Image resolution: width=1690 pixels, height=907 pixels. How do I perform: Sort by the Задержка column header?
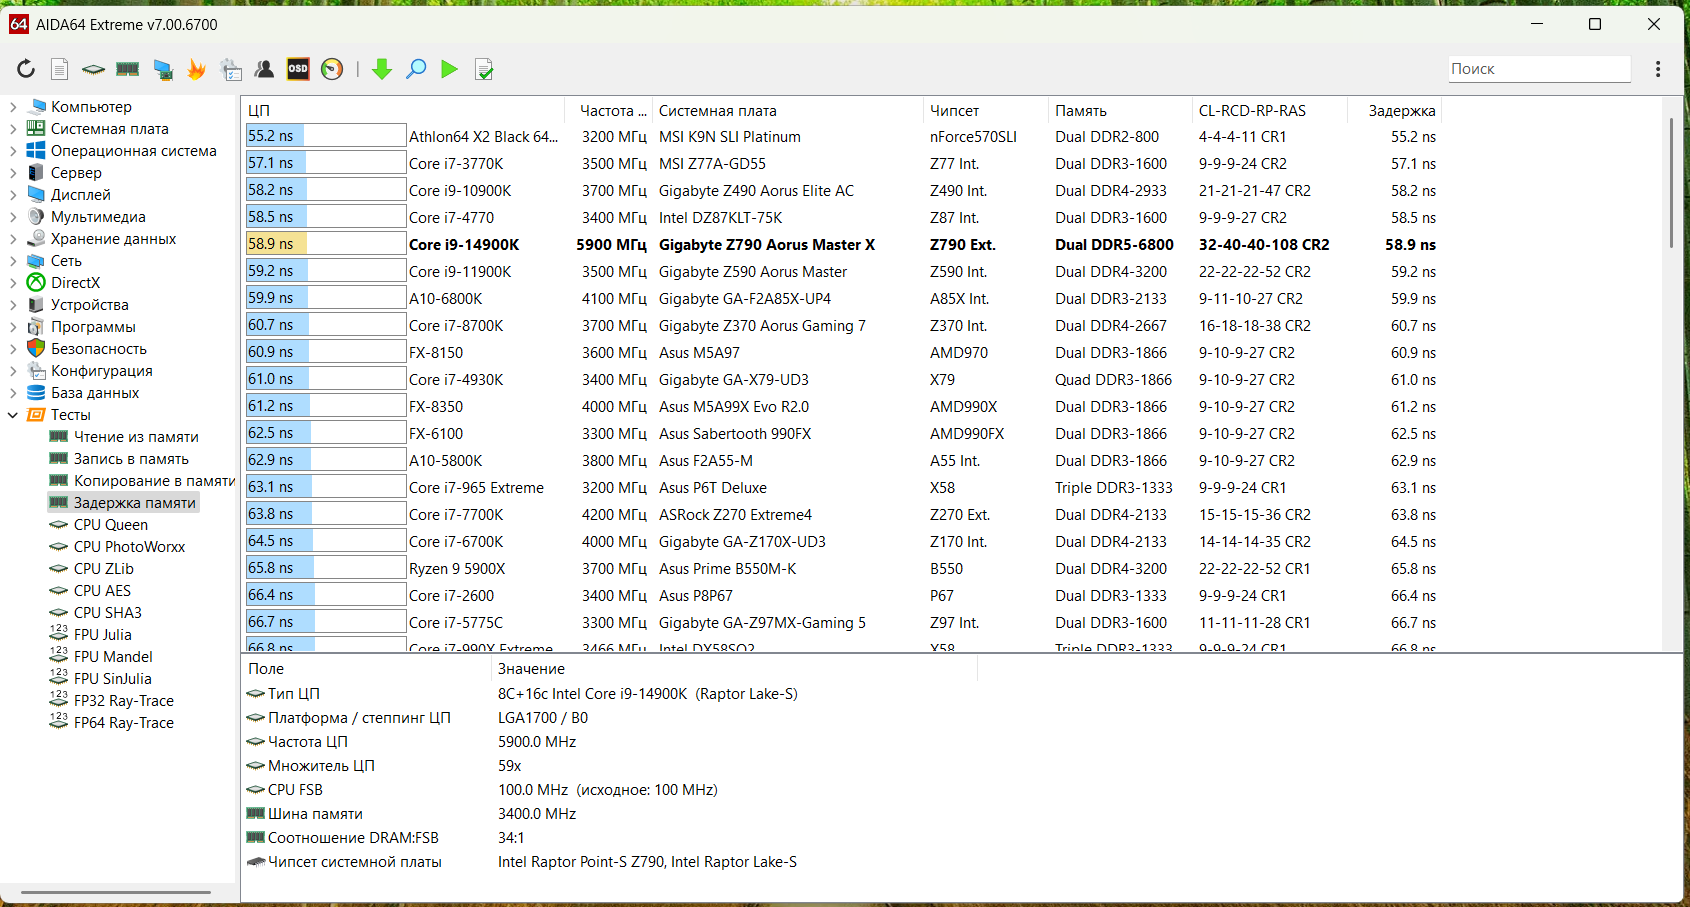click(1395, 111)
